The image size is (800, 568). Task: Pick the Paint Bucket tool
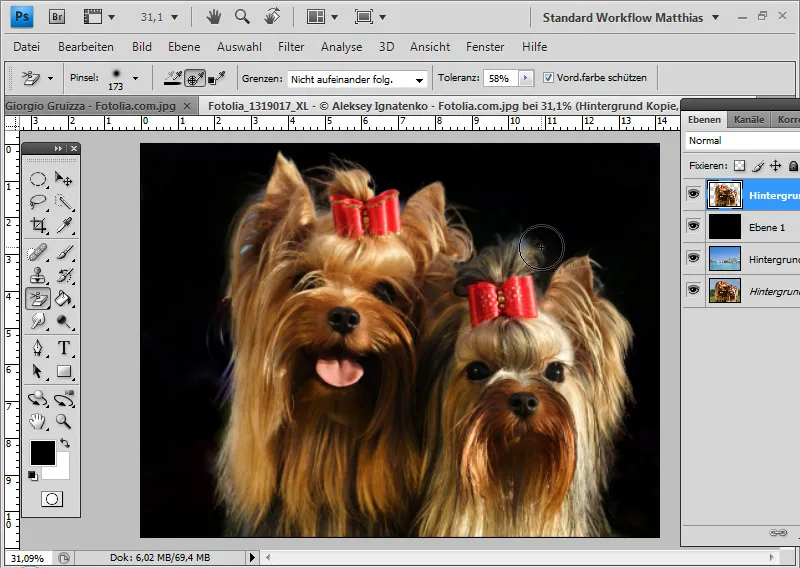point(64,298)
